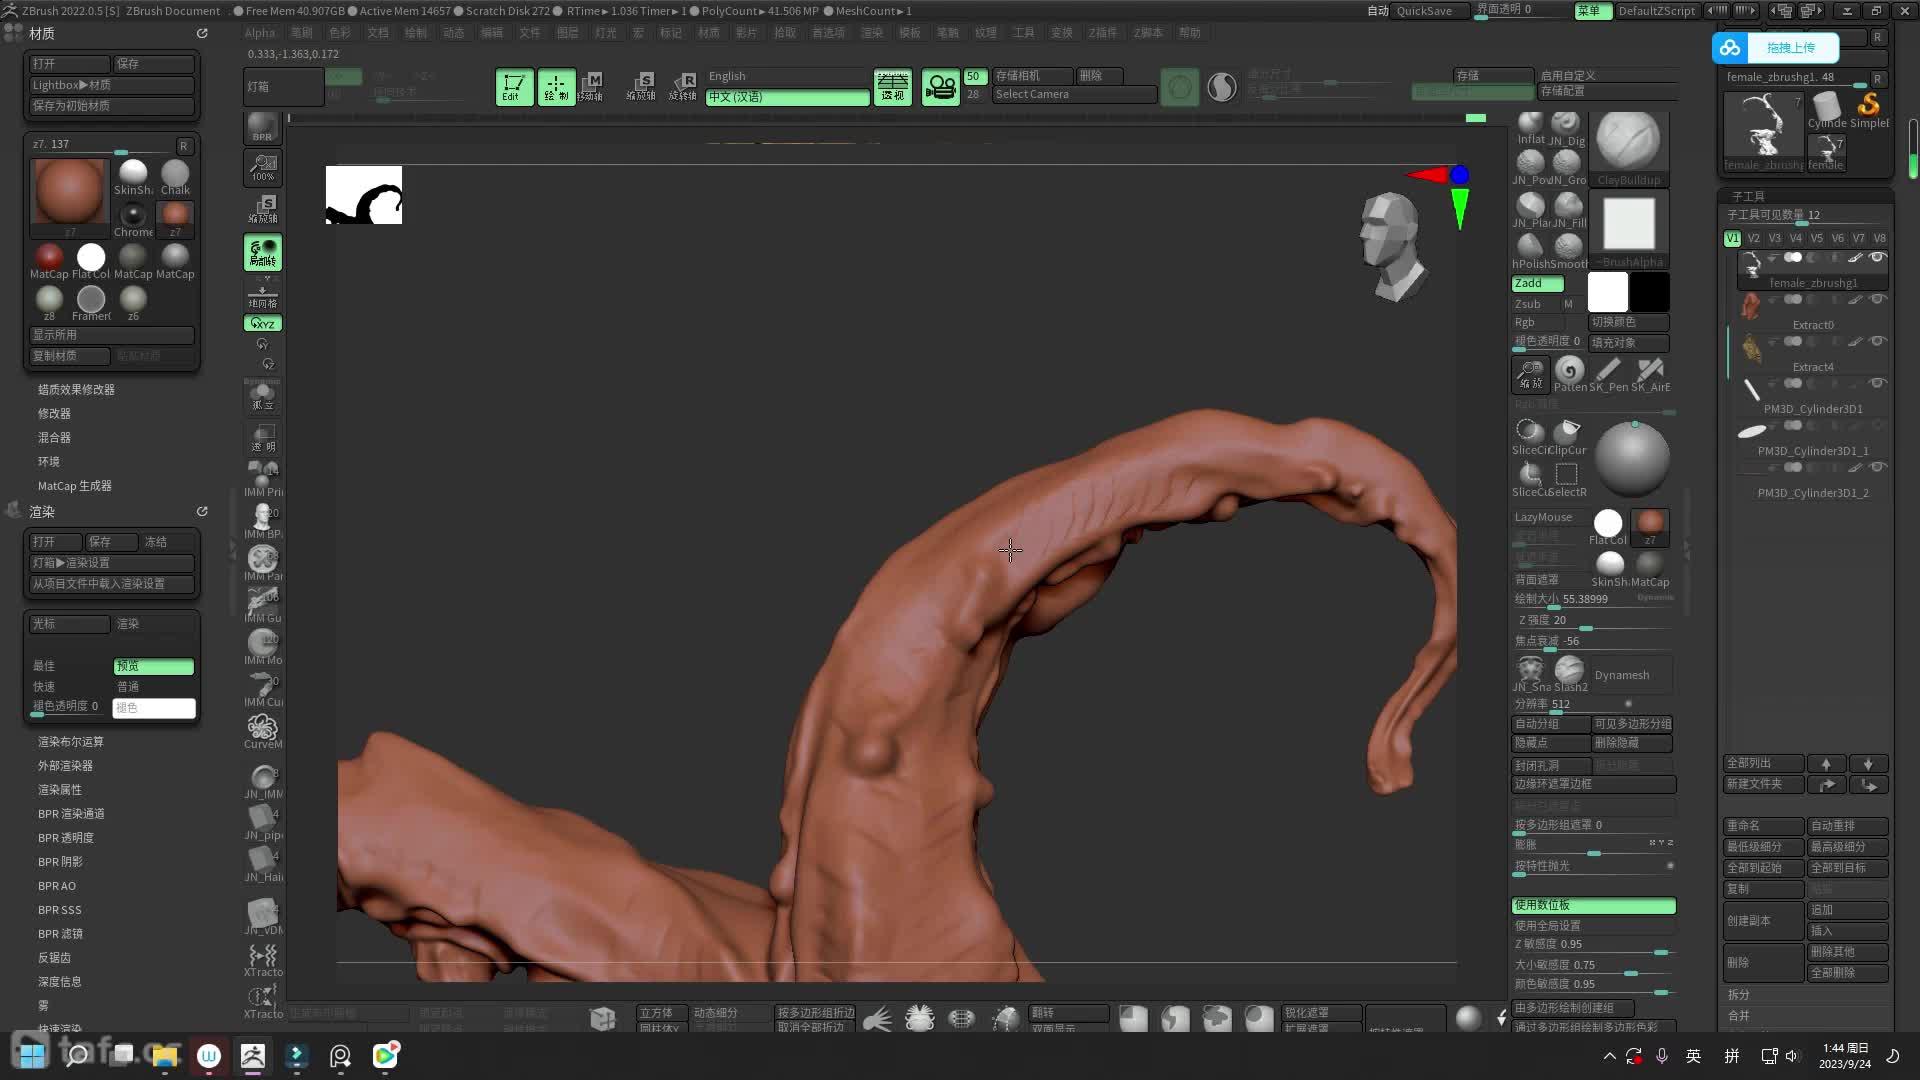
Task: Click the 删除其他 (delete others) button
Action: tap(1847, 952)
